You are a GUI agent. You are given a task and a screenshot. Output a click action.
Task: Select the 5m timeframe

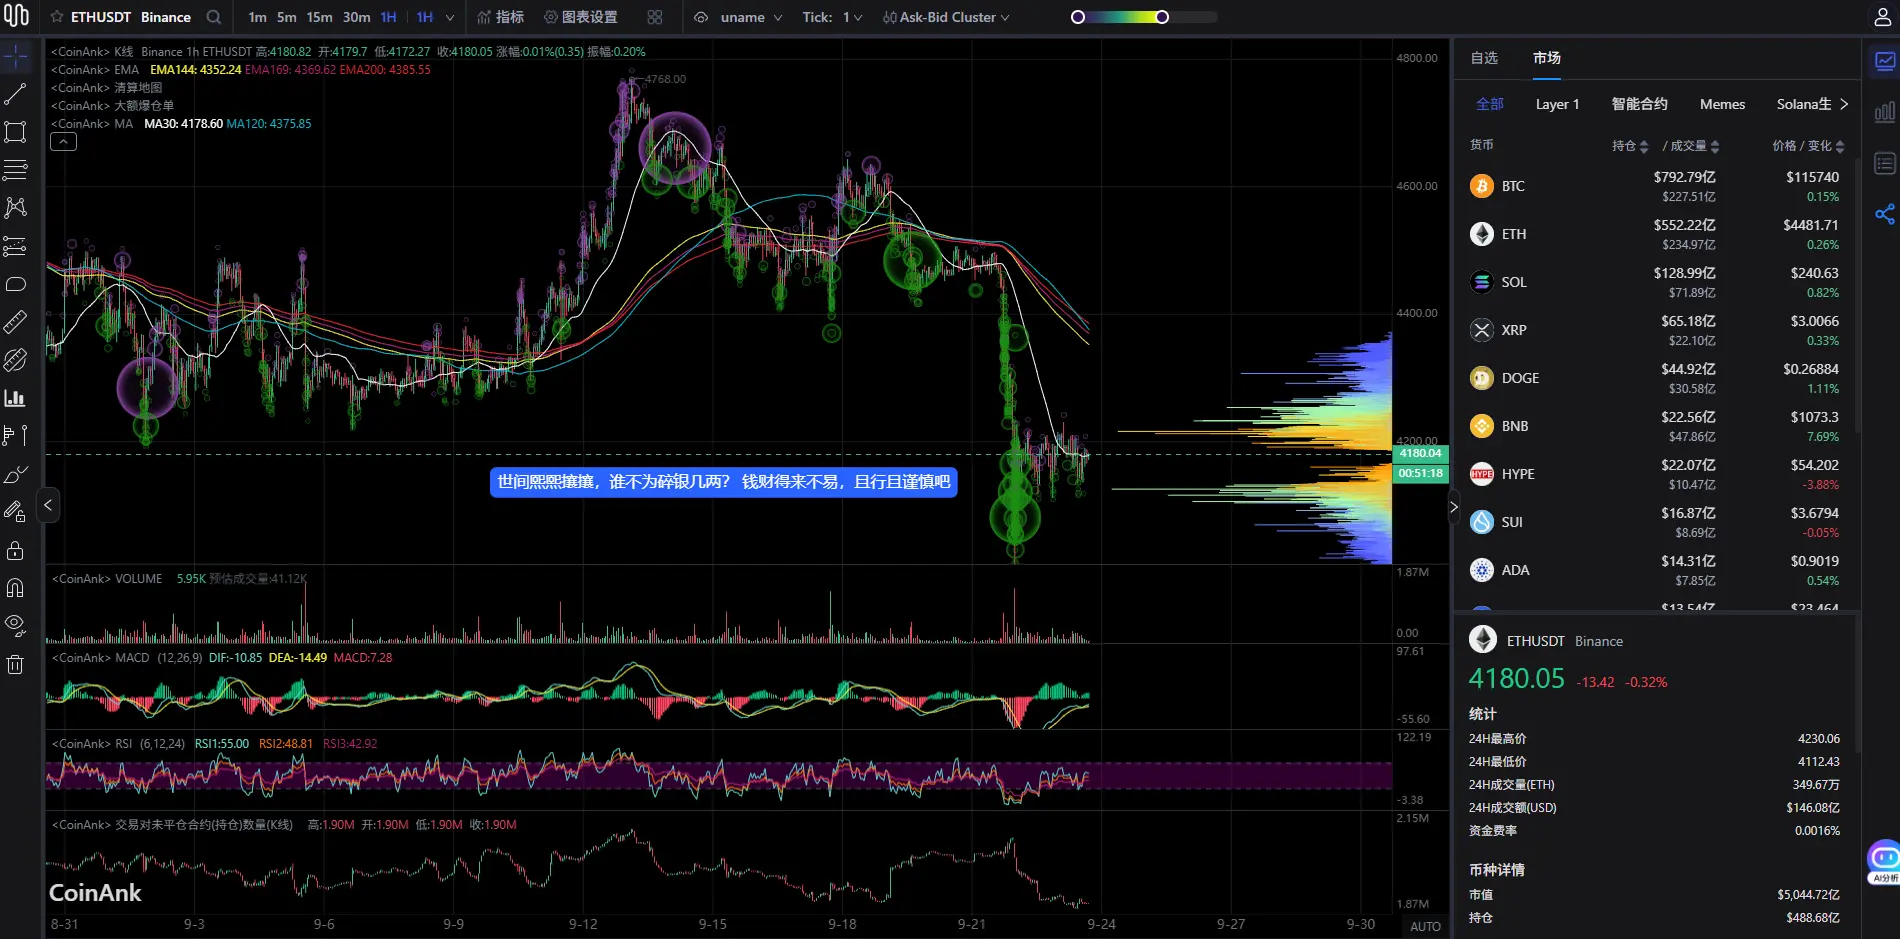tap(287, 17)
